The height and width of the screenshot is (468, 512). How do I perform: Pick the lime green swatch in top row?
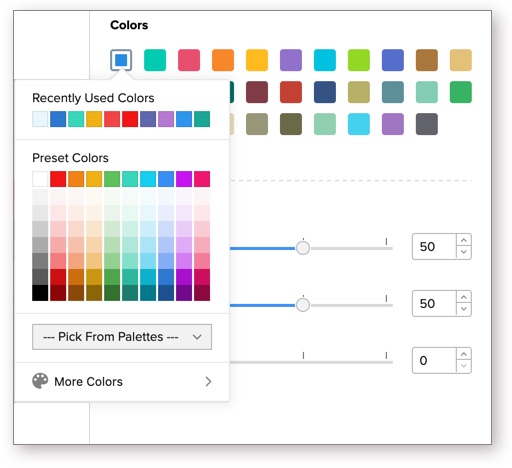359,60
